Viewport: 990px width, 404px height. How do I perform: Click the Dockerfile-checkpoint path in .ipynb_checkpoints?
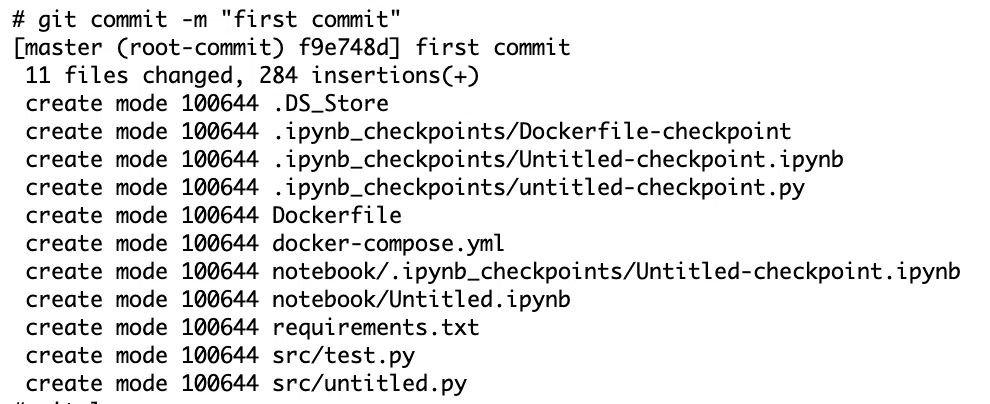[532, 131]
